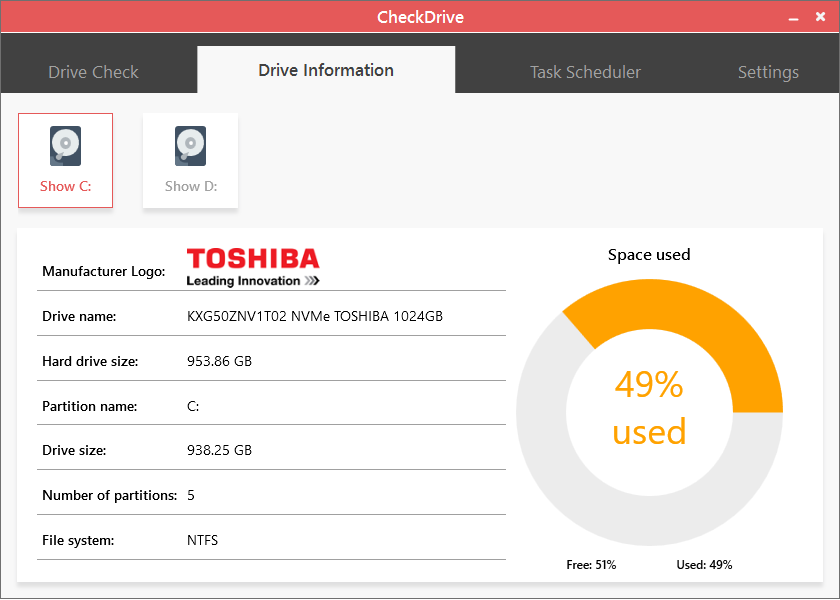The width and height of the screenshot is (840, 600).
Task: Click the 'Show D:' text label
Action: [x=190, y=186]
